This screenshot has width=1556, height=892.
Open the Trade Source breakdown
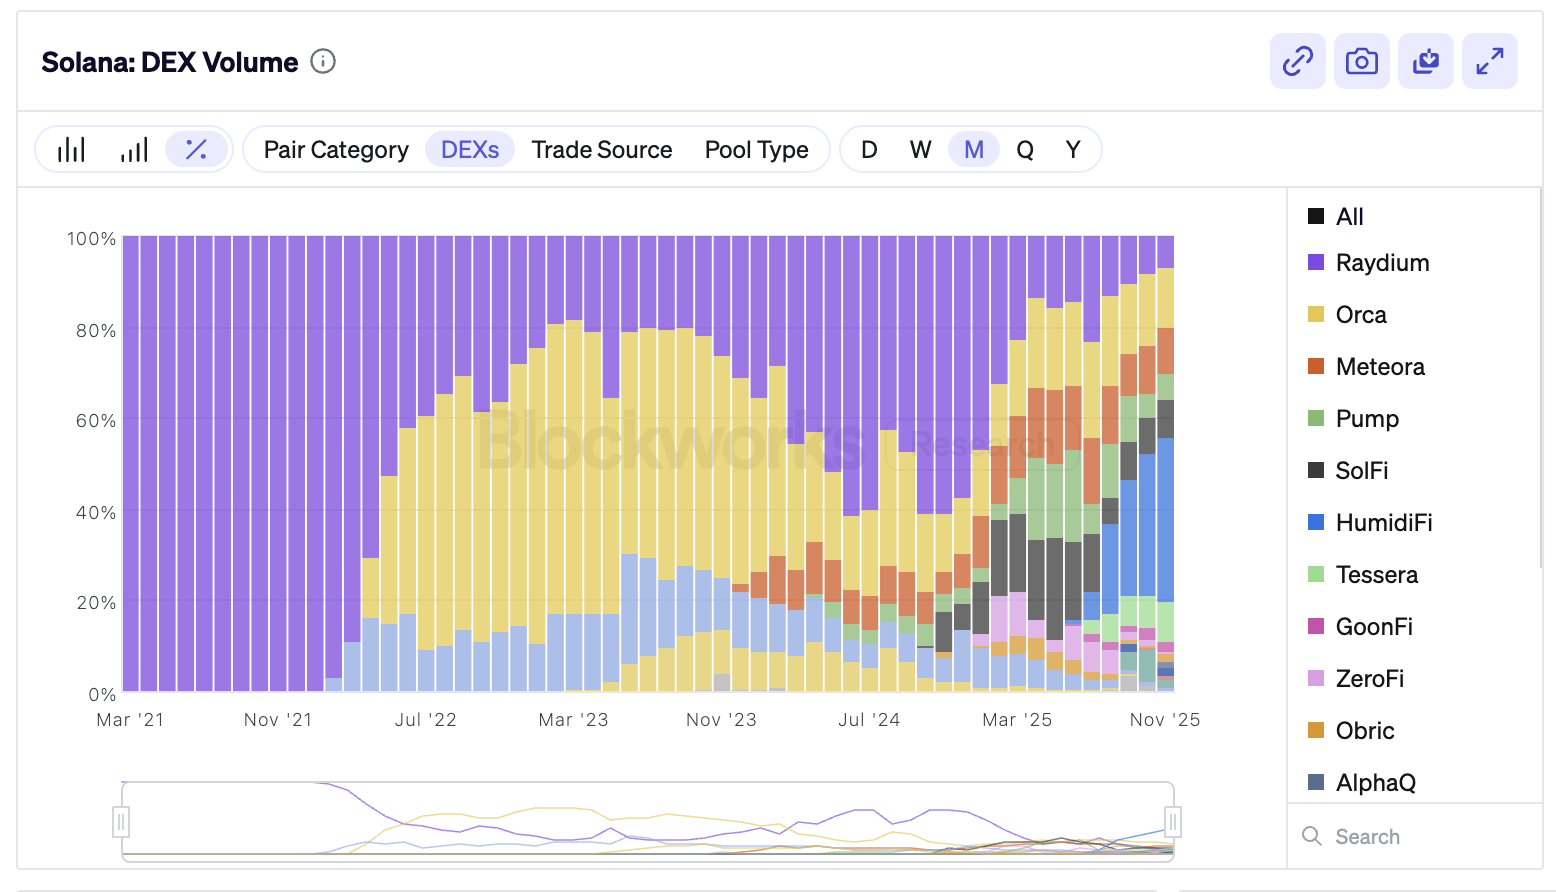coord(601,150)
